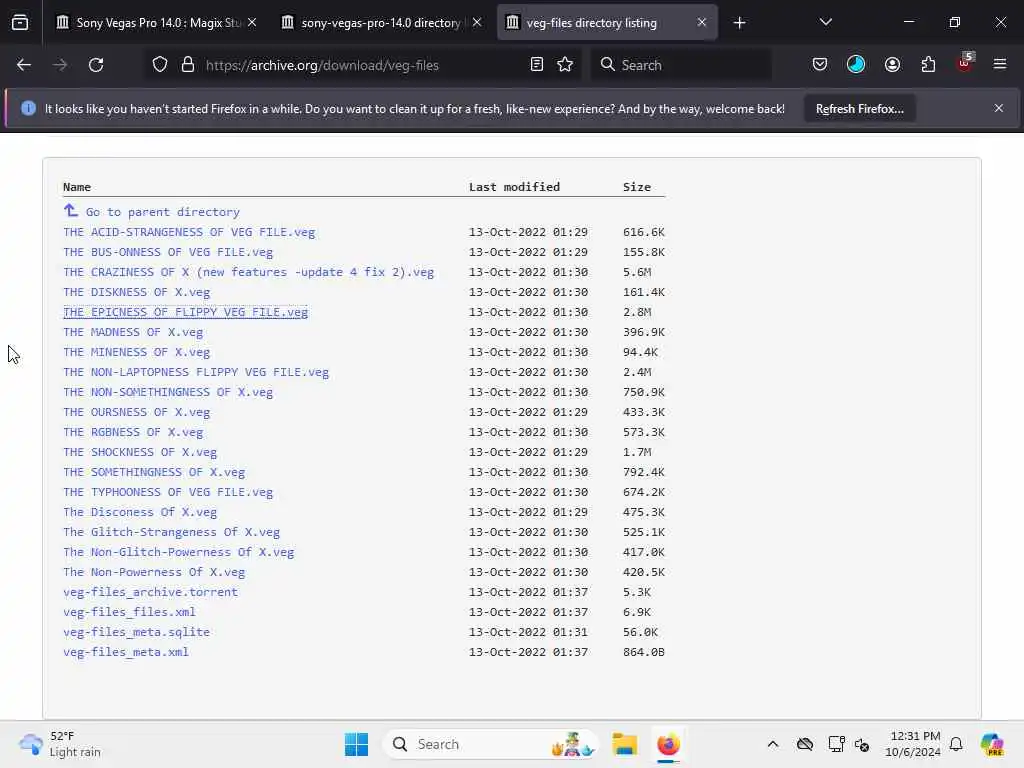Open the uBlock extension icon with badge
This screenshot has height=768, width=1024.
point(965,63)
